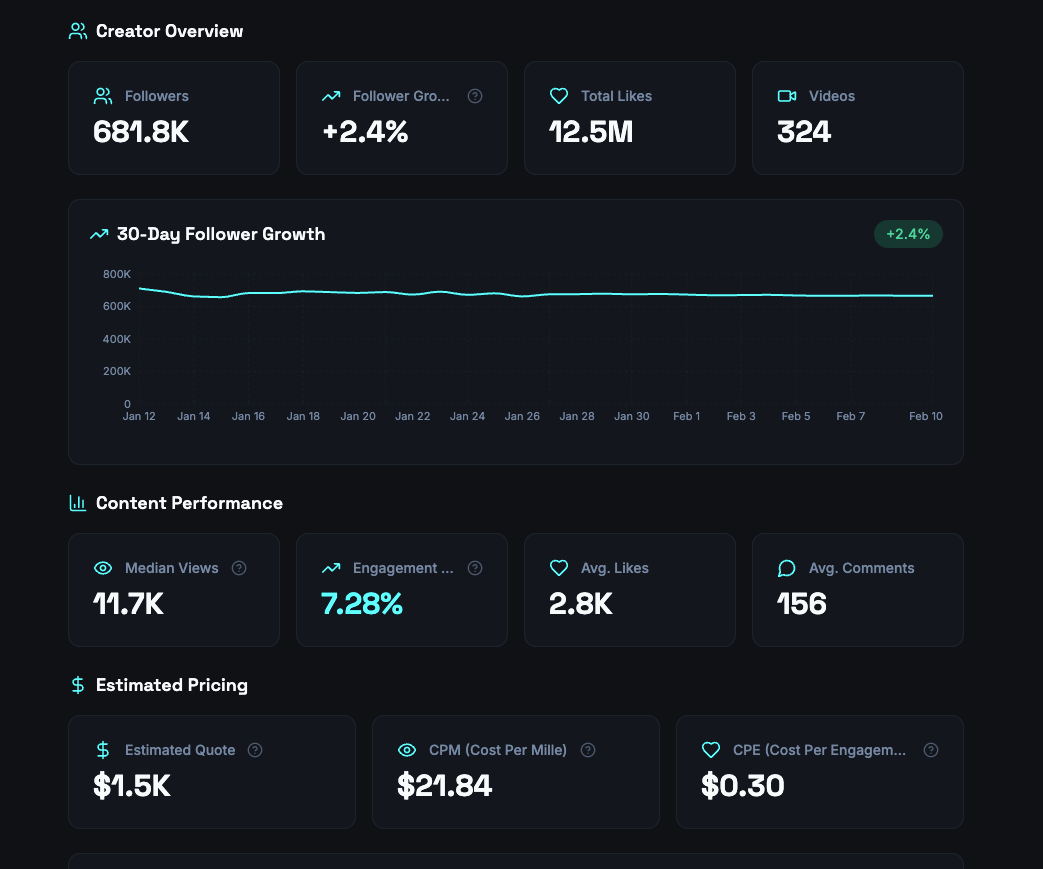The width and height of the screenshot is (1043, 869).
Task: Click the CPE heart icon
Action: pos(710,749)
